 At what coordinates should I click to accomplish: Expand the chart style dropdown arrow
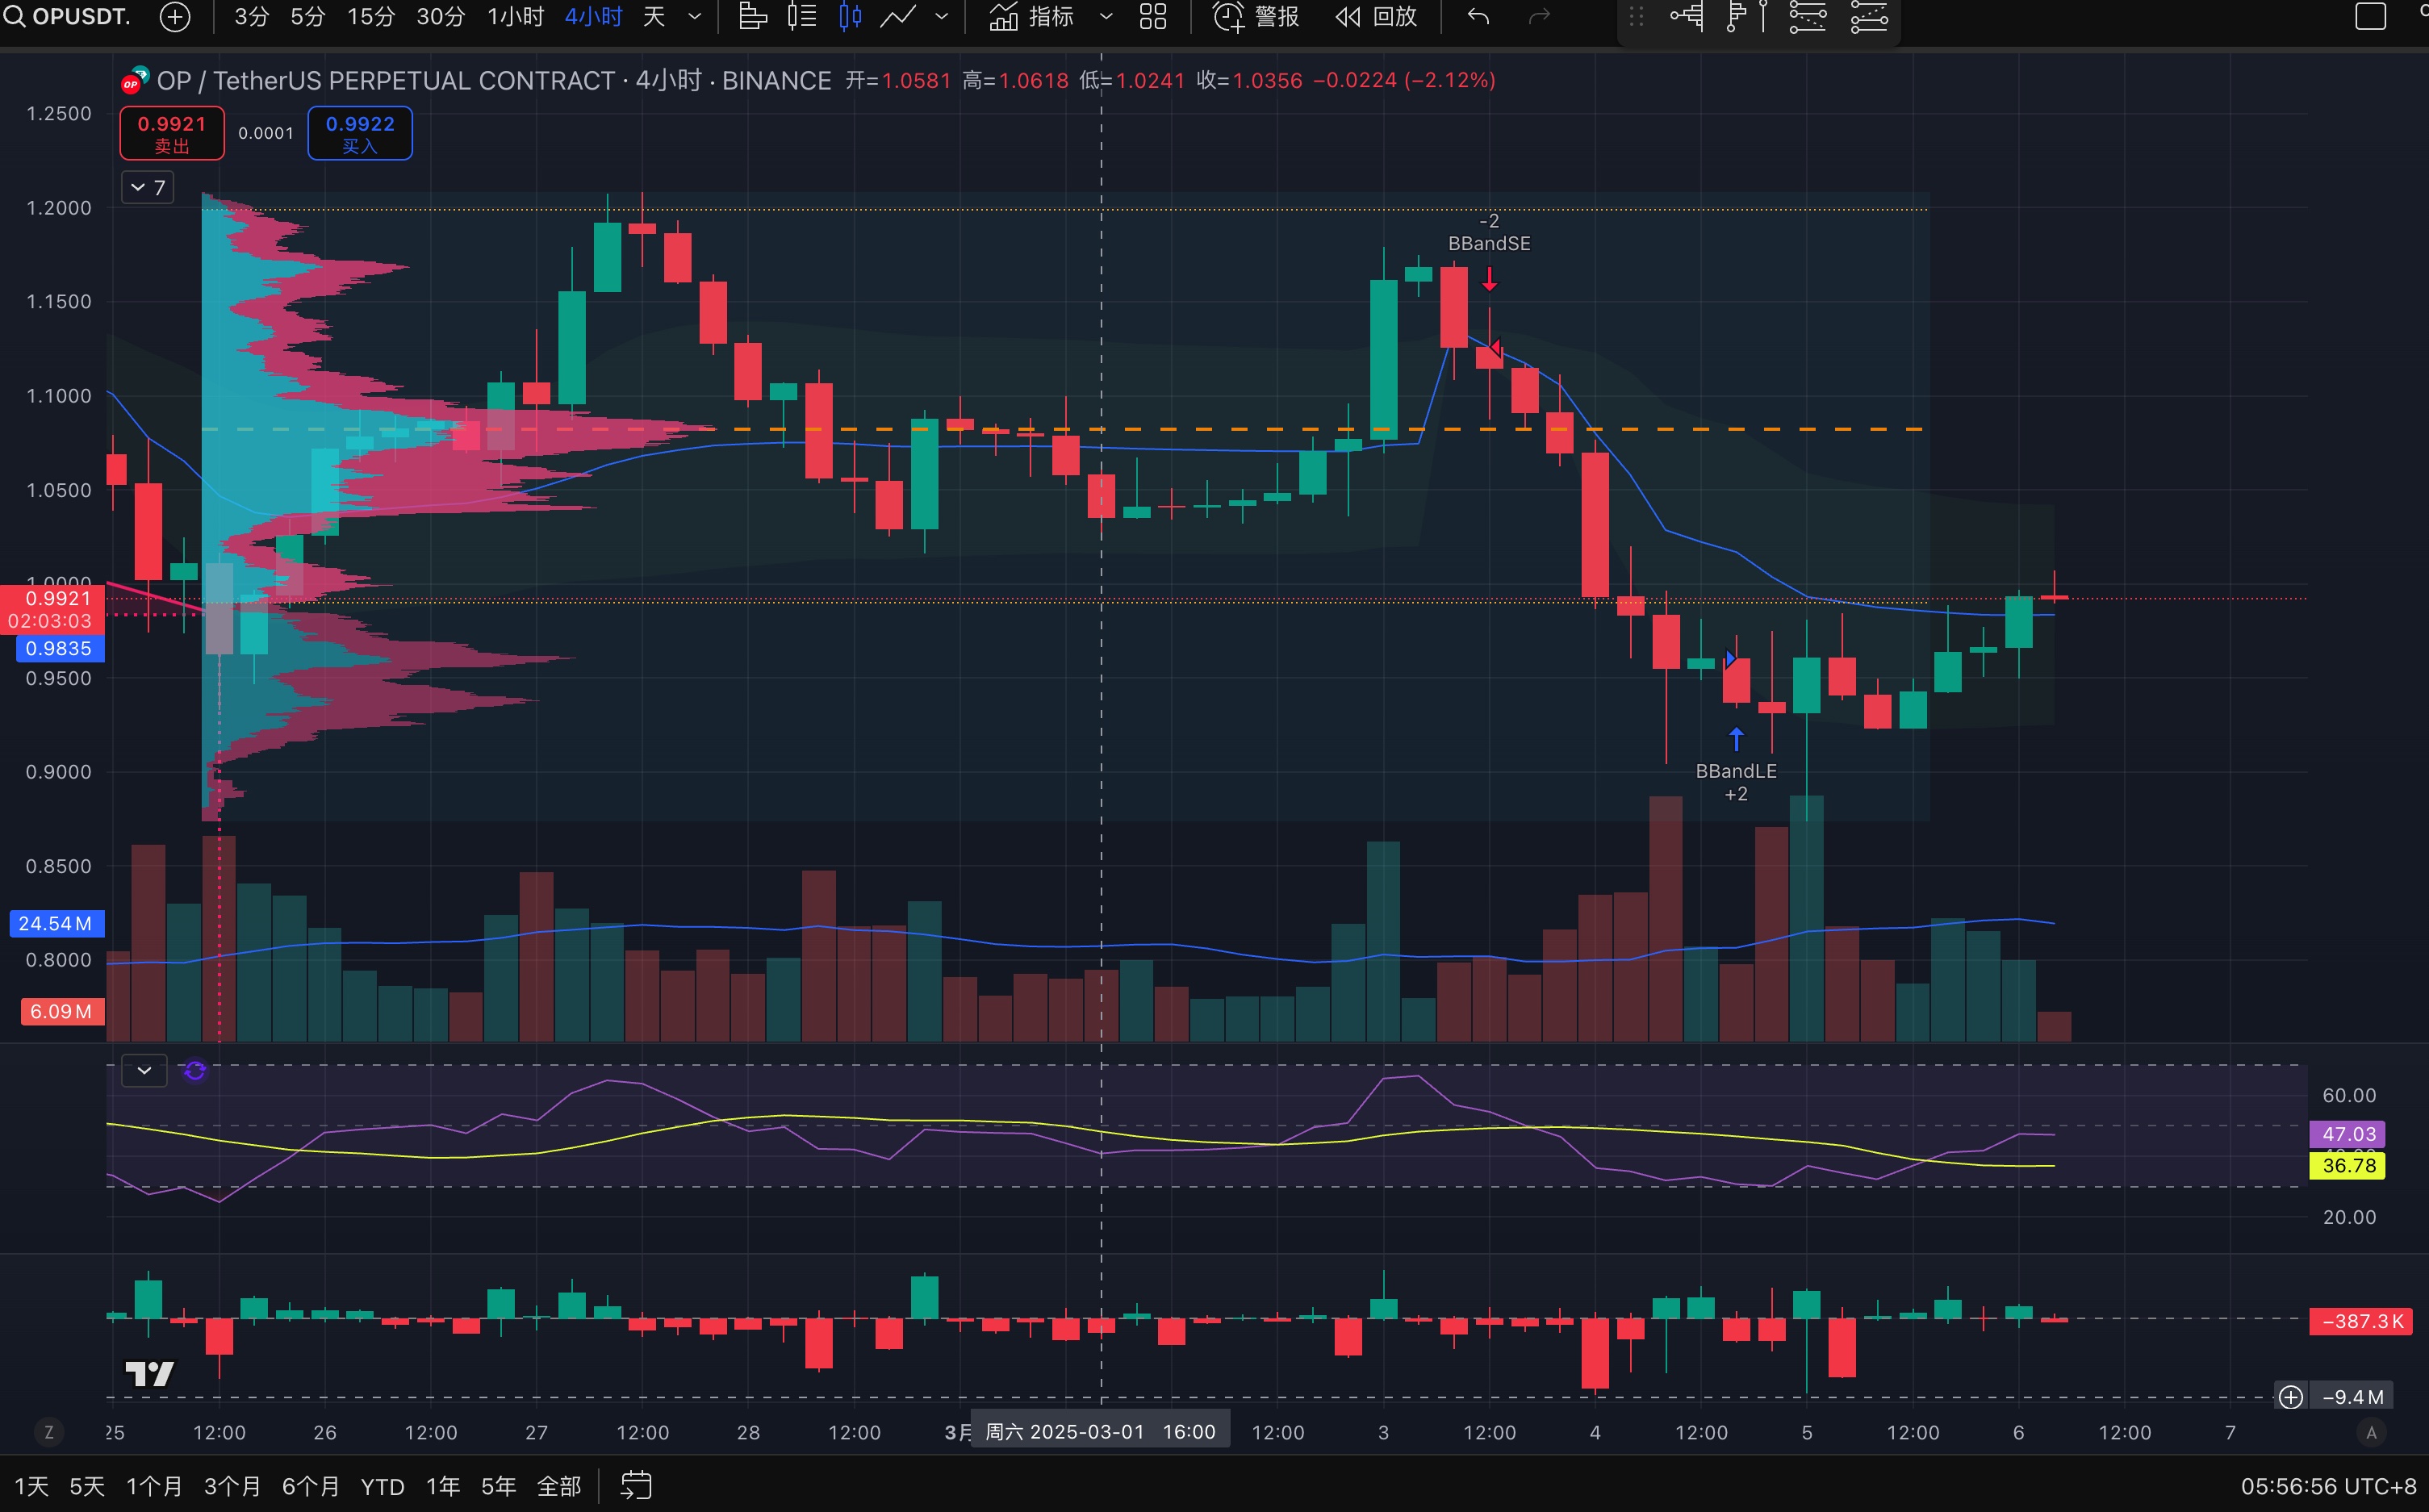tap(942, 17)
